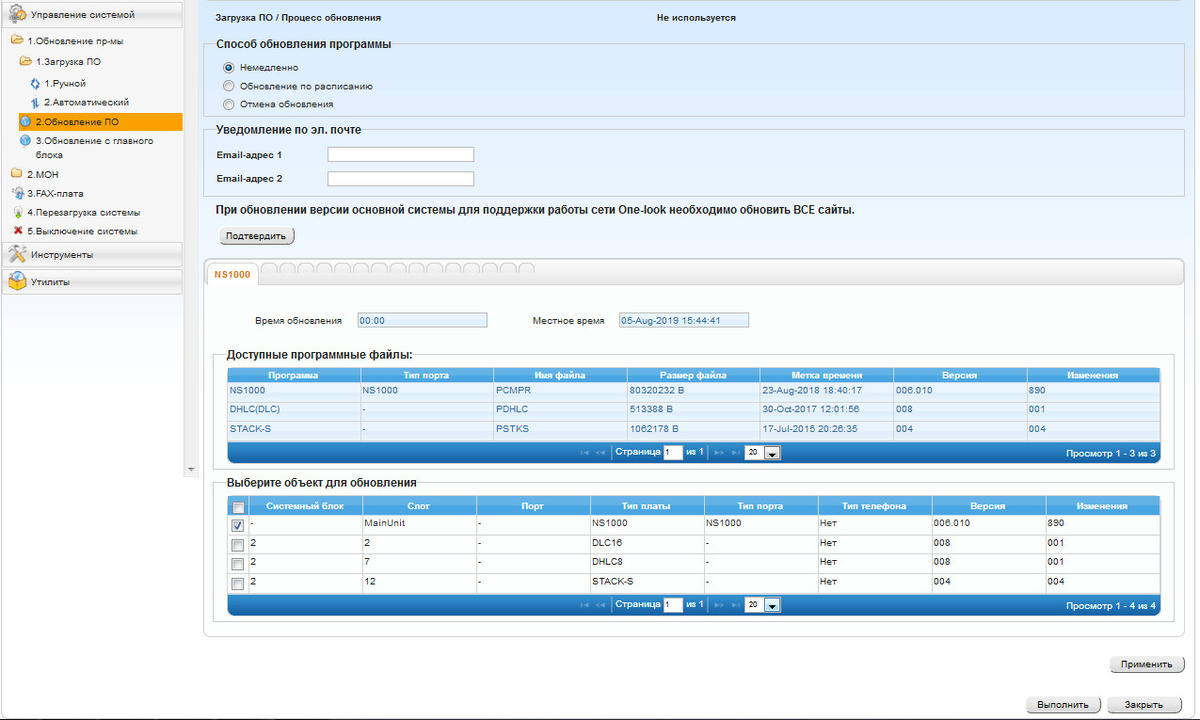Viewport: 1200px width, 720px height.
Task: Click the 1.Ручной circular arrows icon
Action: [x=36, y=83]
